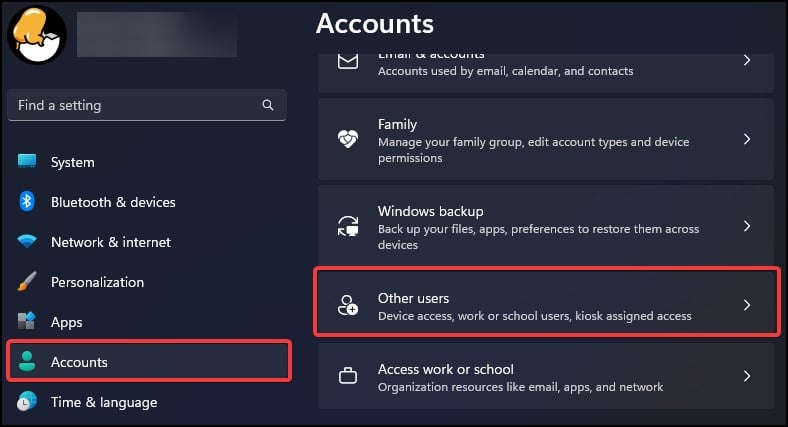Open the Other users settings
This screenshot has height=427, width=788.
534,305
